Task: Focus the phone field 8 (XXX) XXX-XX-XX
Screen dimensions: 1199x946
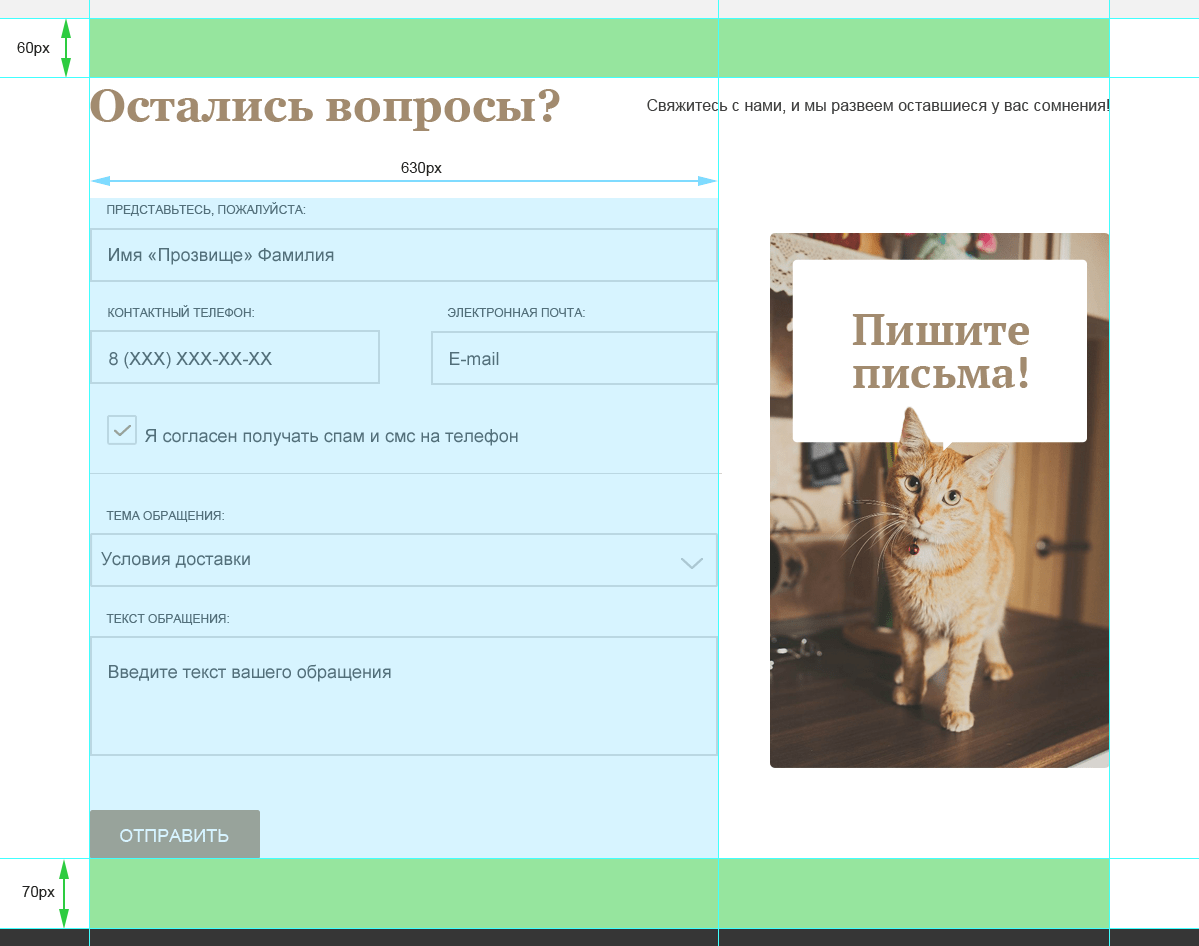Action: 235,357
